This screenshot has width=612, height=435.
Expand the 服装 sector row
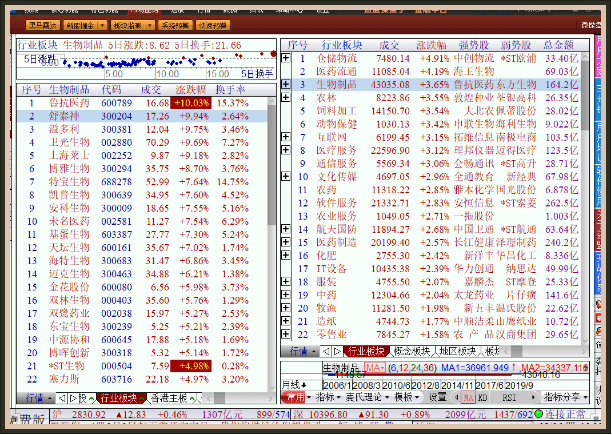click(x=286, y=281)
